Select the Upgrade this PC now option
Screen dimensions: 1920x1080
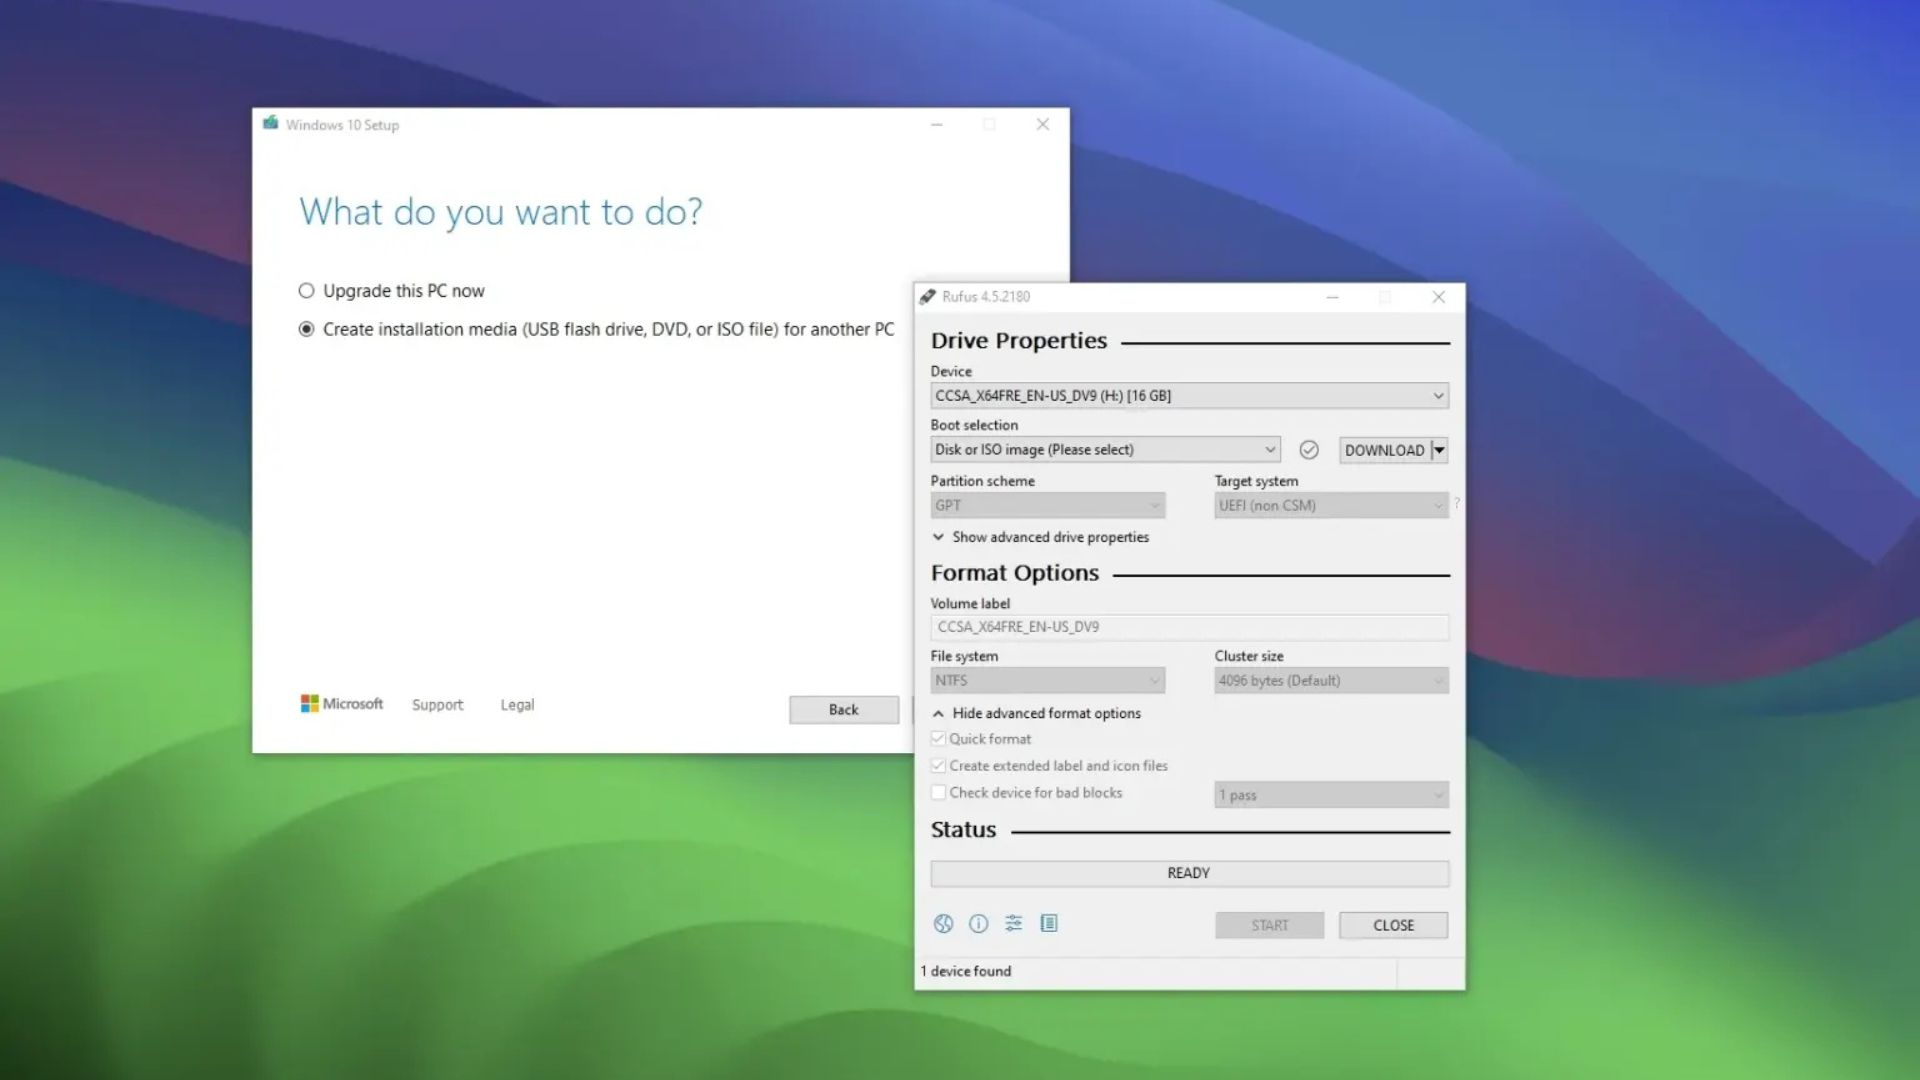(305, 290)
